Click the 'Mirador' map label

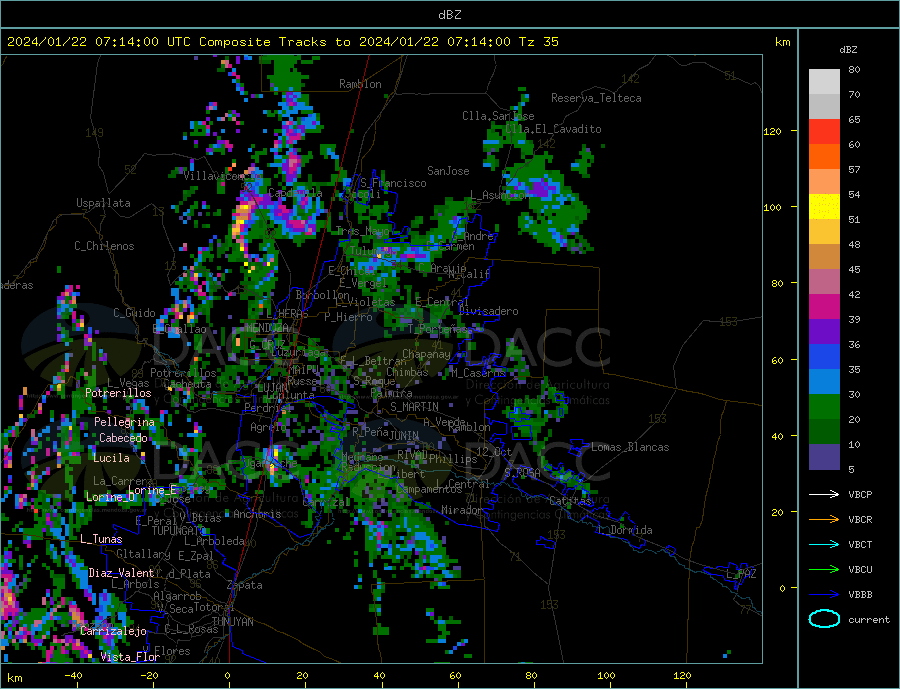click(462, 510)
